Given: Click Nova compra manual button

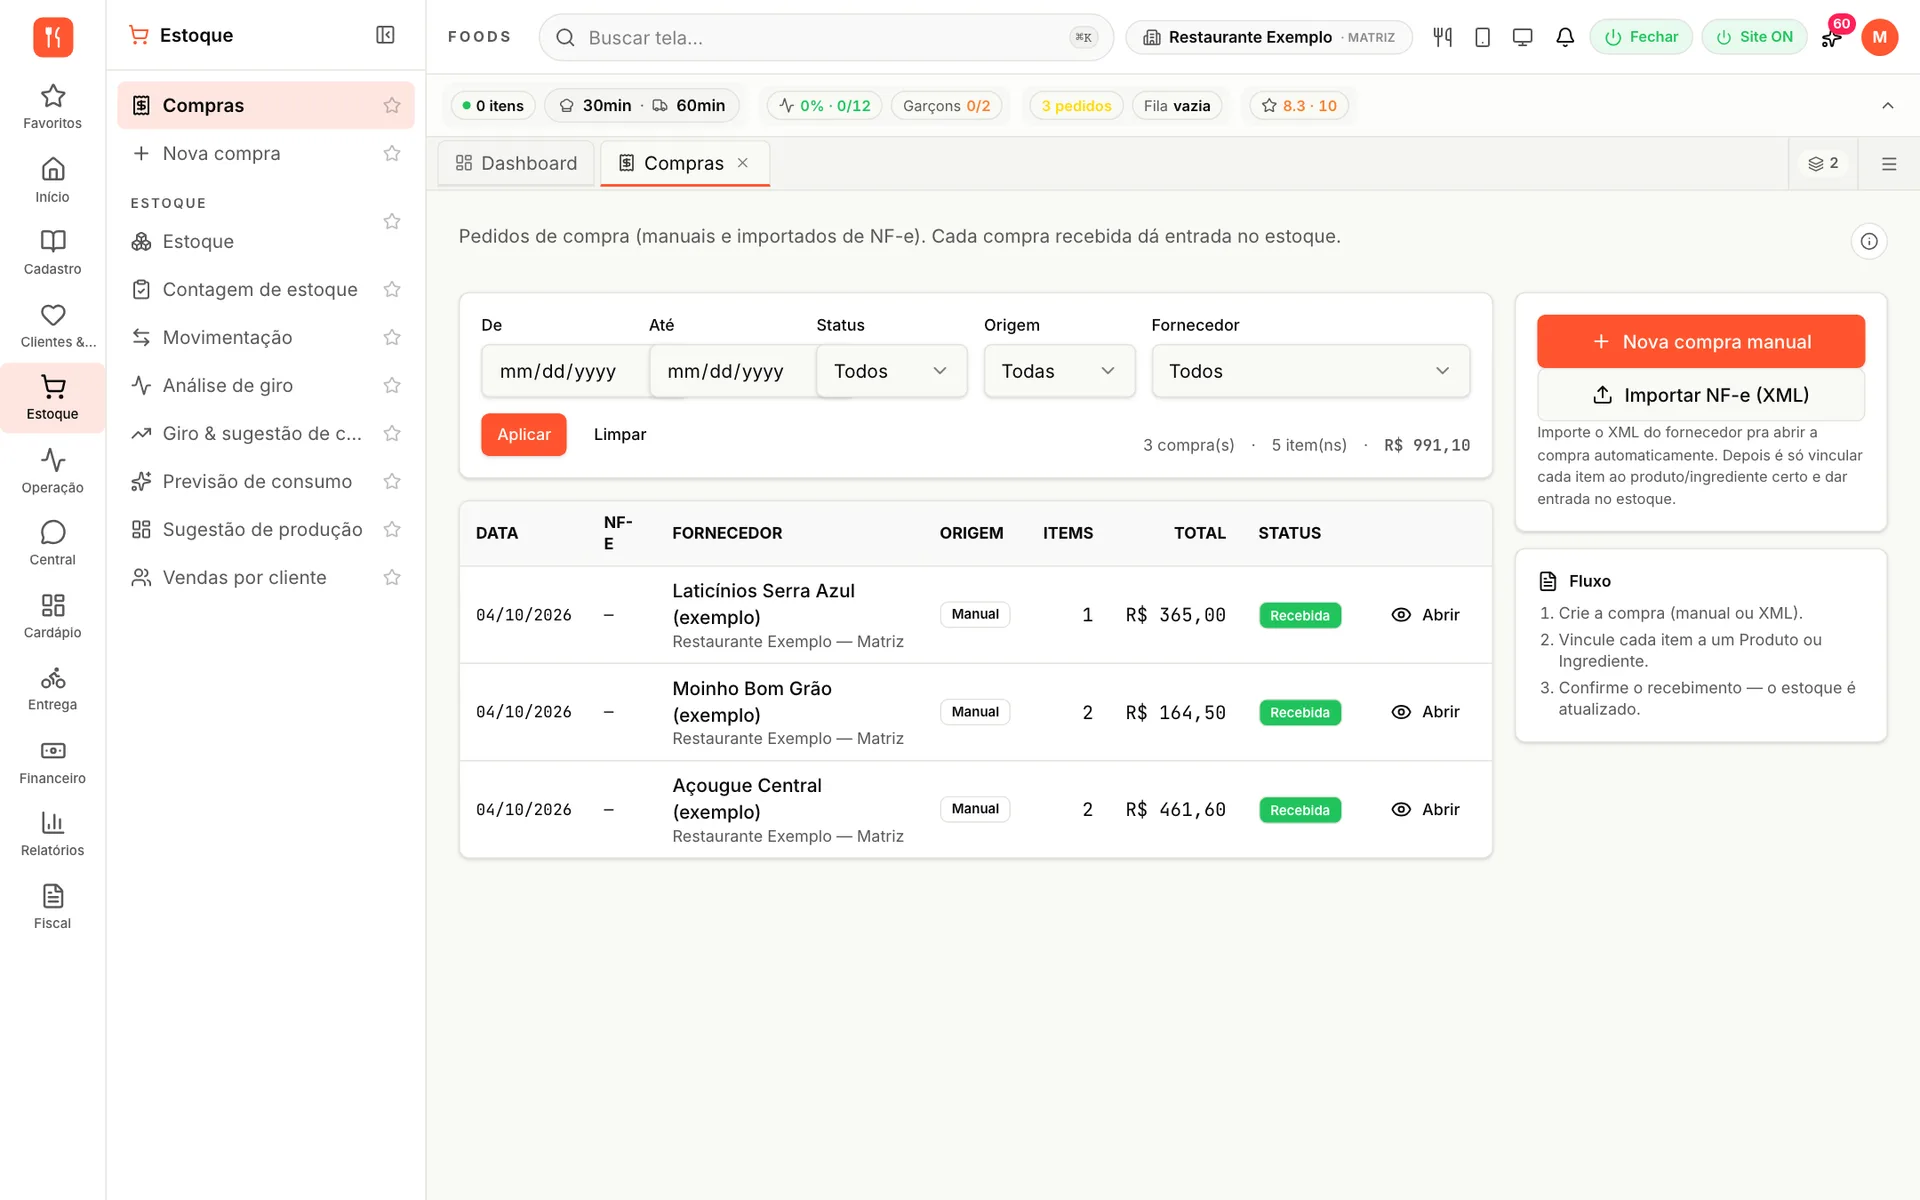Looking at the screenshot, I should click(1700, 341).
